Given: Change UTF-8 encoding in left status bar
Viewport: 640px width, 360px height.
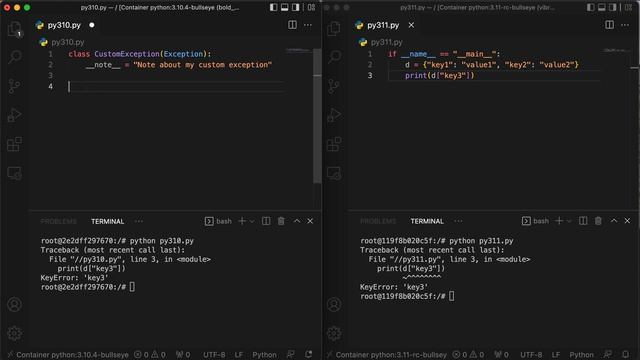Looking at the screenshot, I should point(214,355).
